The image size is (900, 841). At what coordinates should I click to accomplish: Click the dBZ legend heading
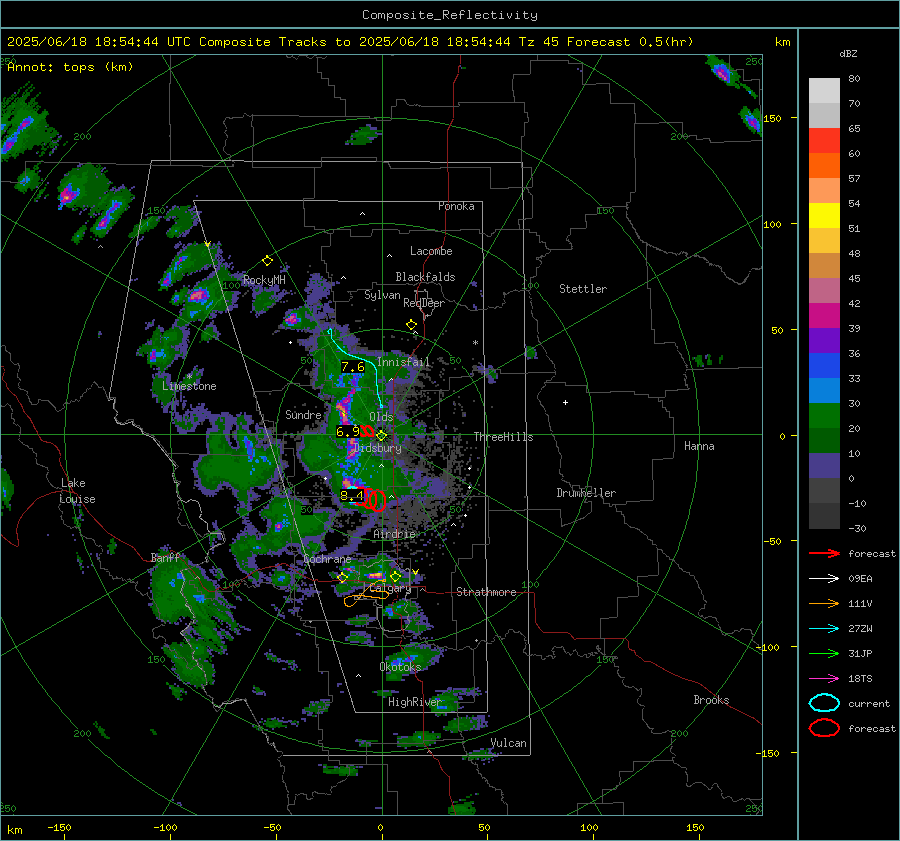[x=848, y=54]
